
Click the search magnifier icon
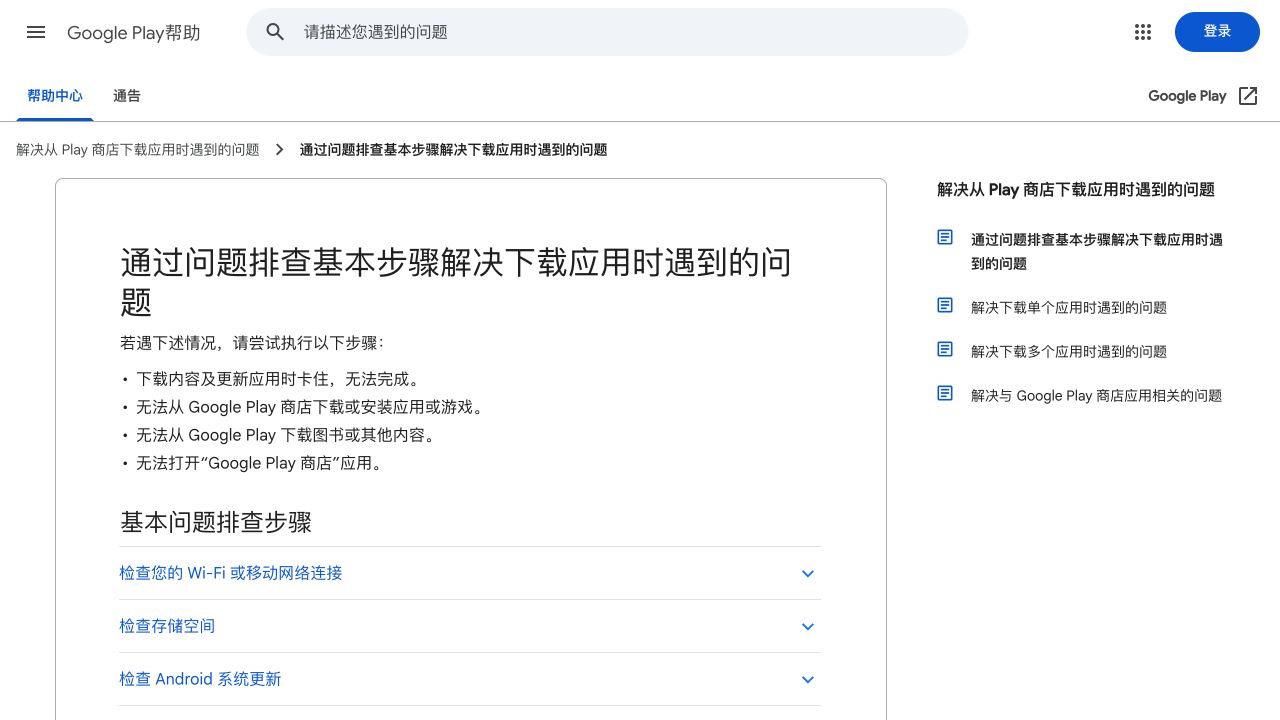pos(276,32)
